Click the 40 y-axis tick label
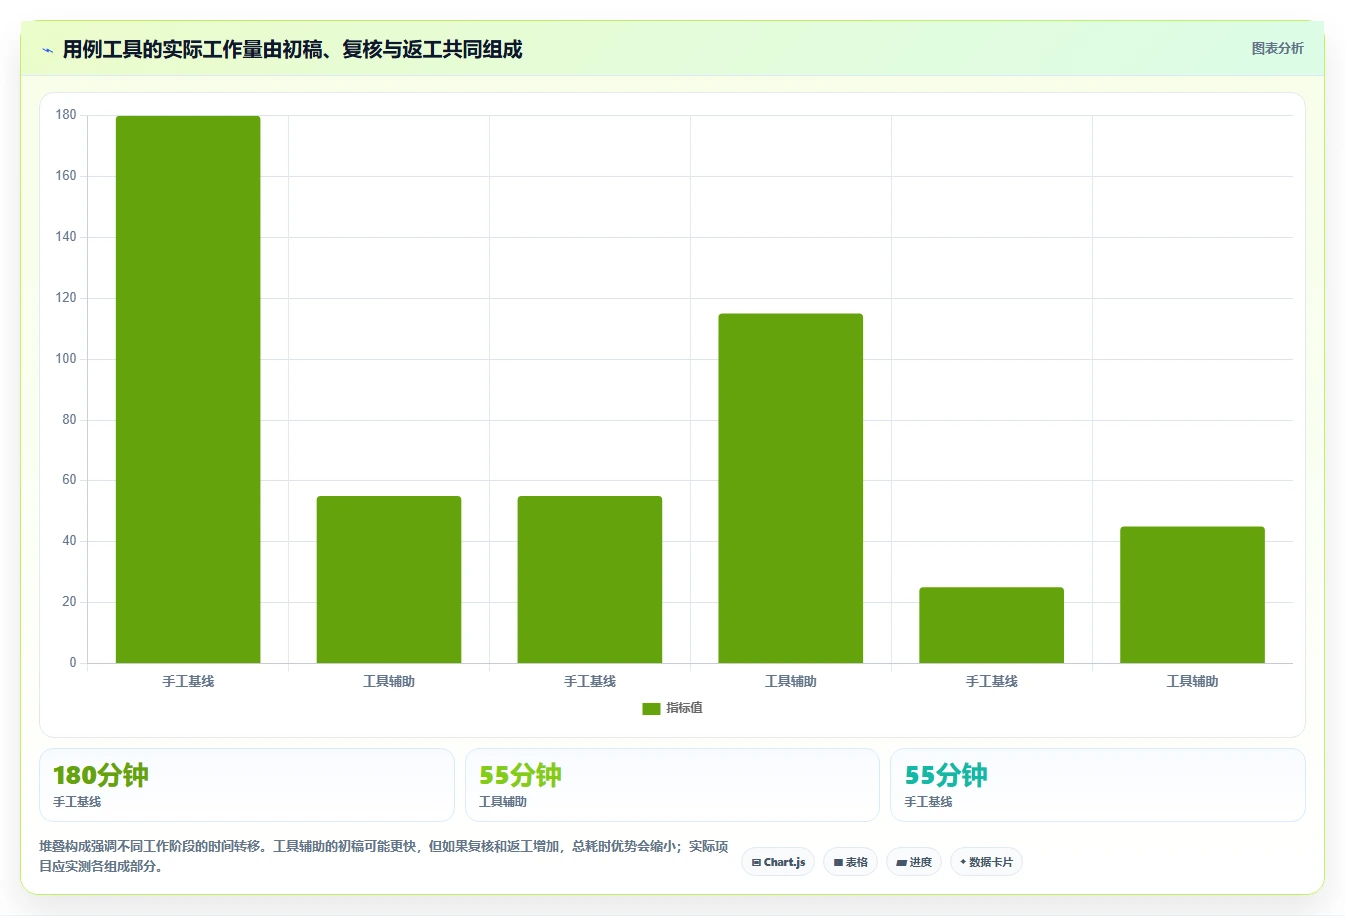 click(x=69, y=541)
